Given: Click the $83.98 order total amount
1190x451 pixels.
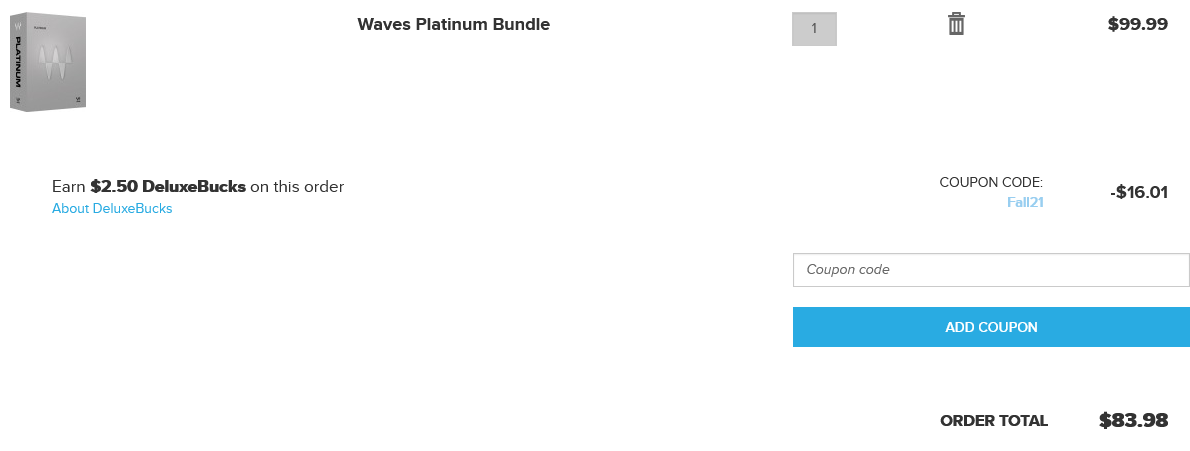Looking at the screenshot, I should click(1133, 421).
